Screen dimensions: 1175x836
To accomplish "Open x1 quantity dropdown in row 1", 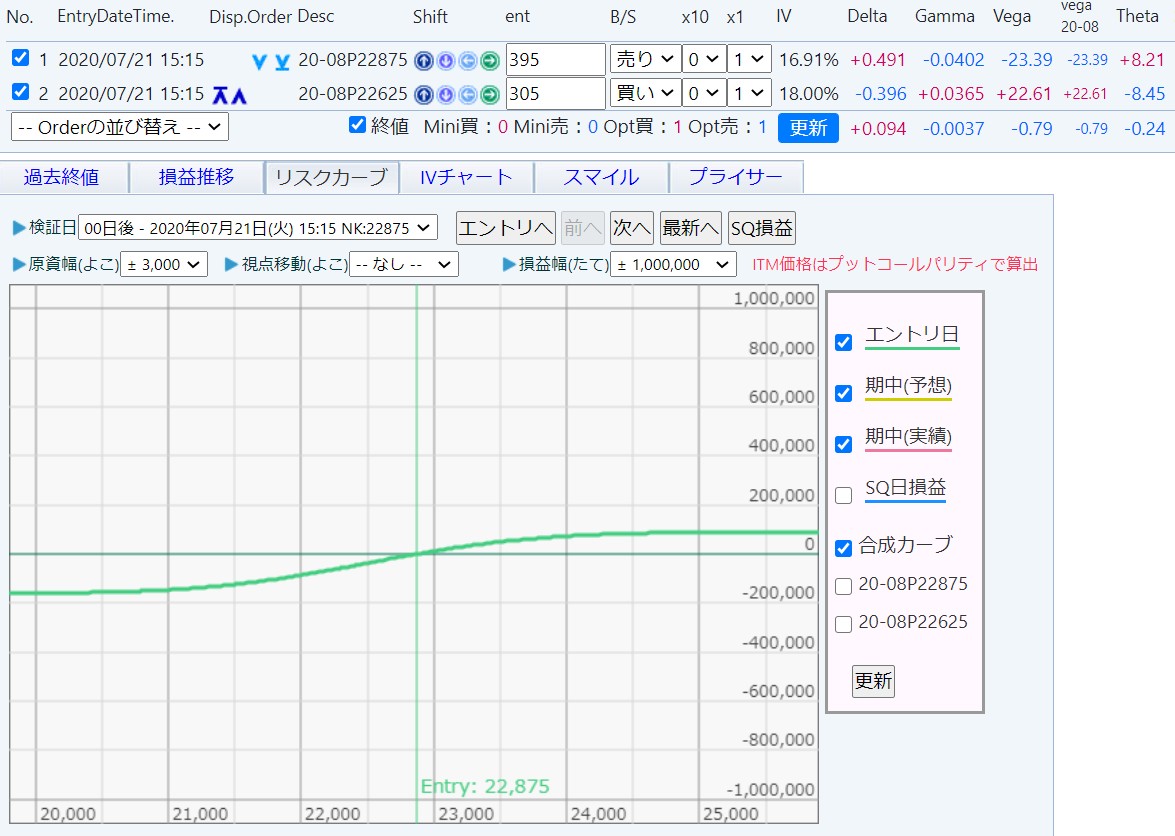I will point(749,59).
